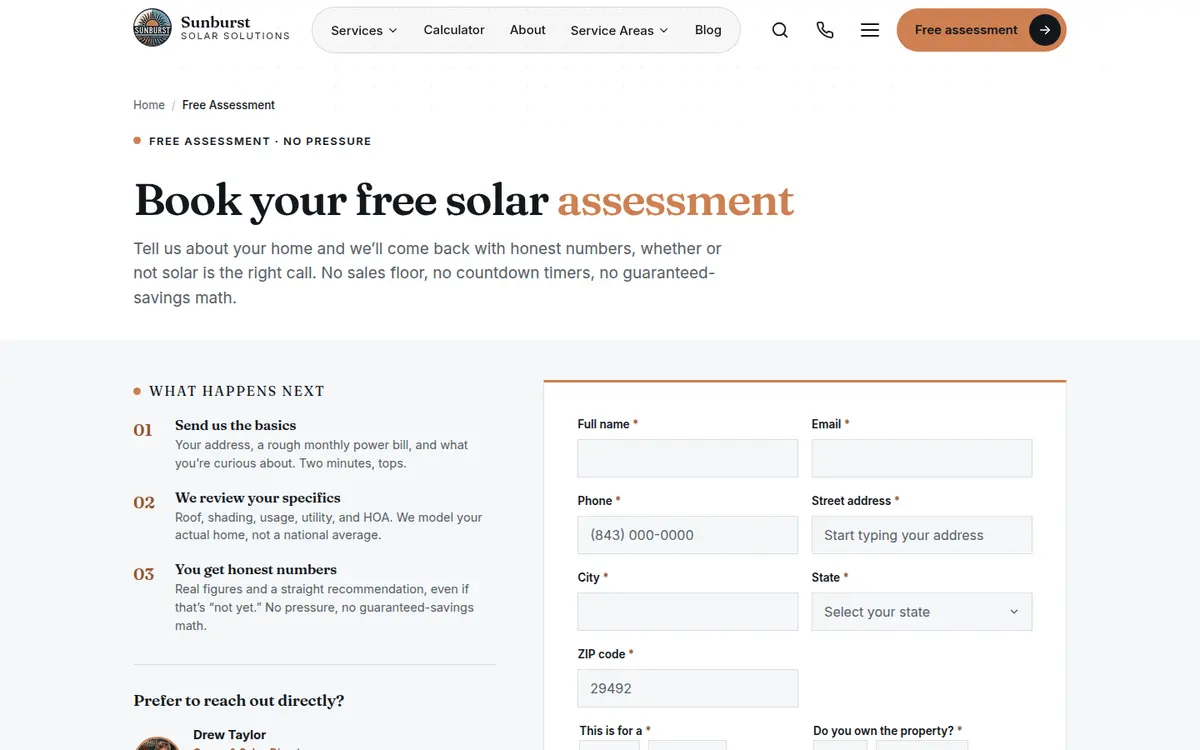Click the ZIP code field
Viewport: 1200px width, 750px height.
[x=687, y=688]
